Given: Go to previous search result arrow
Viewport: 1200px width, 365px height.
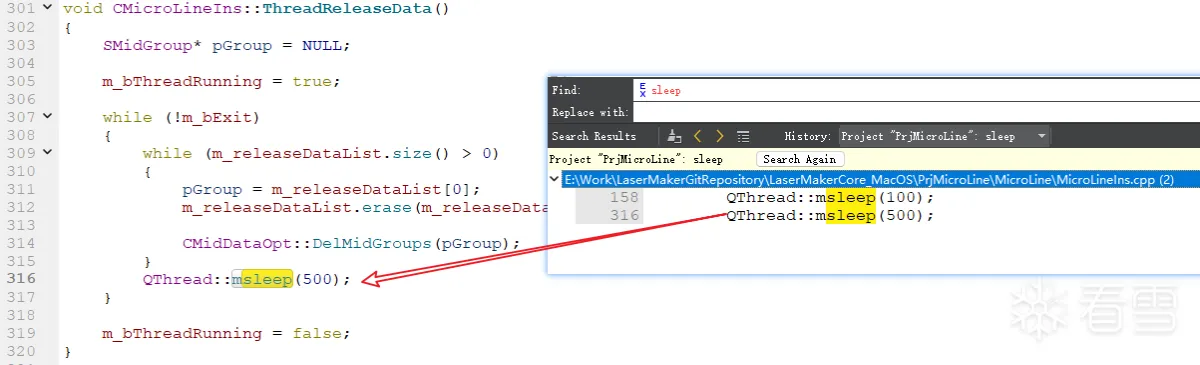Looking at the screenshot, I should click(698, 136).
